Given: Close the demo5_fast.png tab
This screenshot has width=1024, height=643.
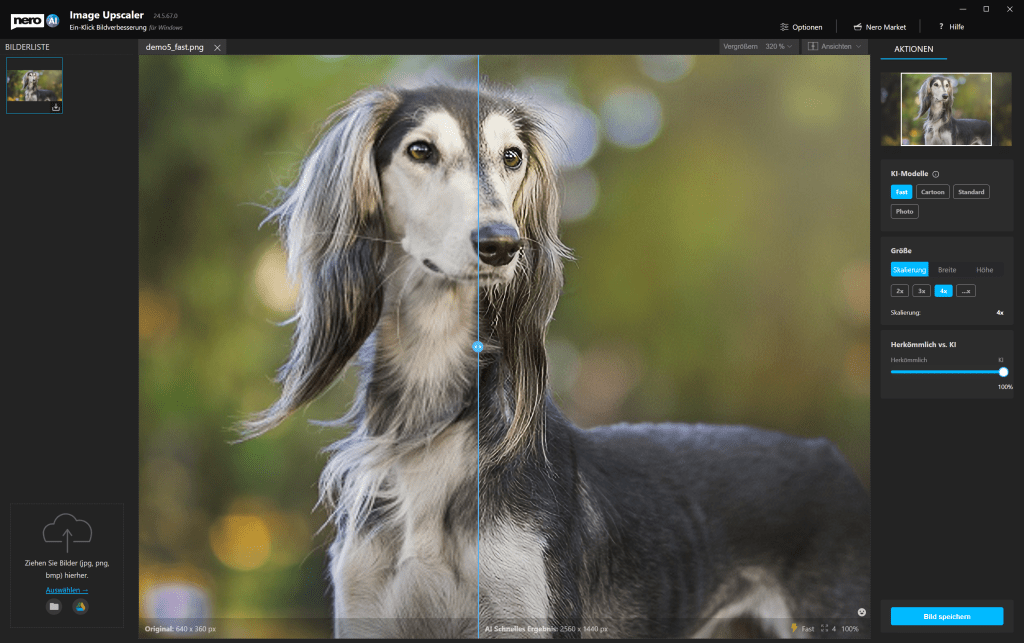Looking at the screenshot, I should (x=217, y=47).
